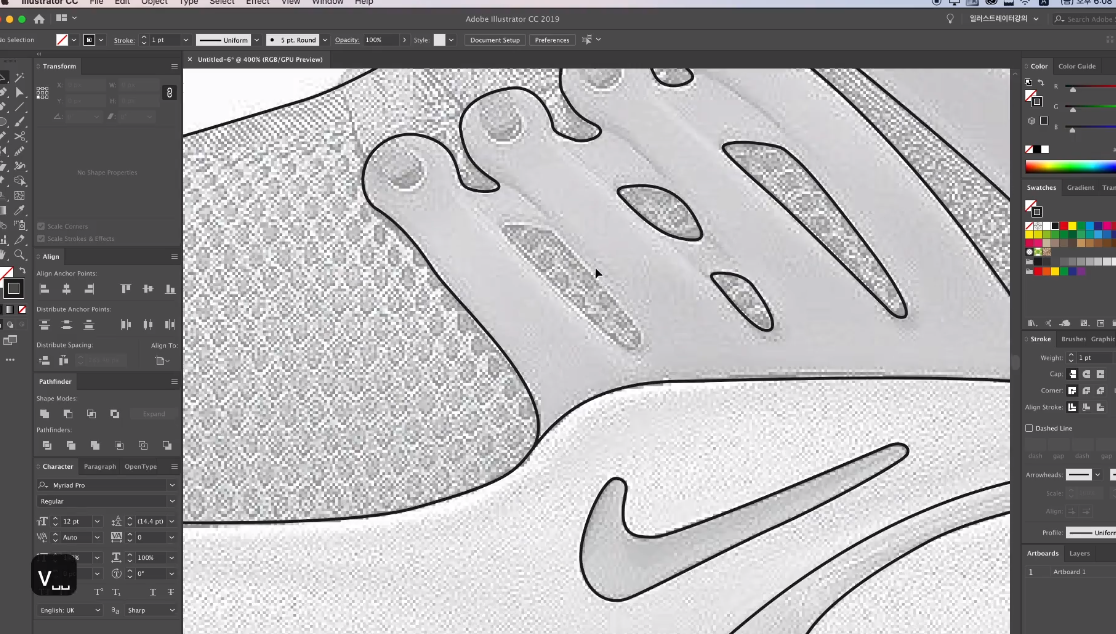
Task: Click Exclude shape mode icon
Action: [115, 413]
